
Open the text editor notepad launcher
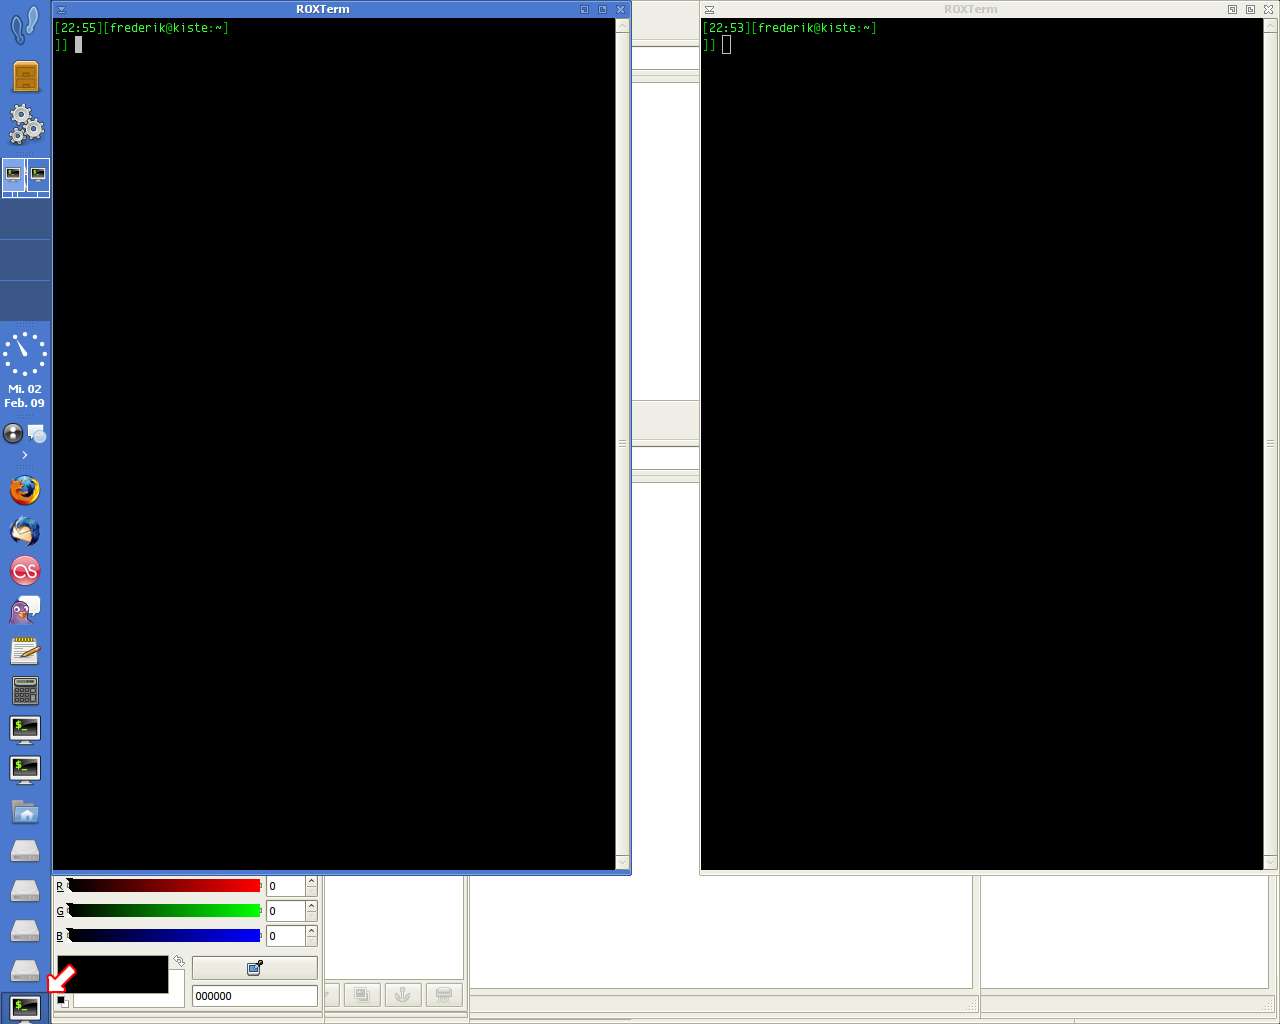pyautogui.click(x=25, y=651)
